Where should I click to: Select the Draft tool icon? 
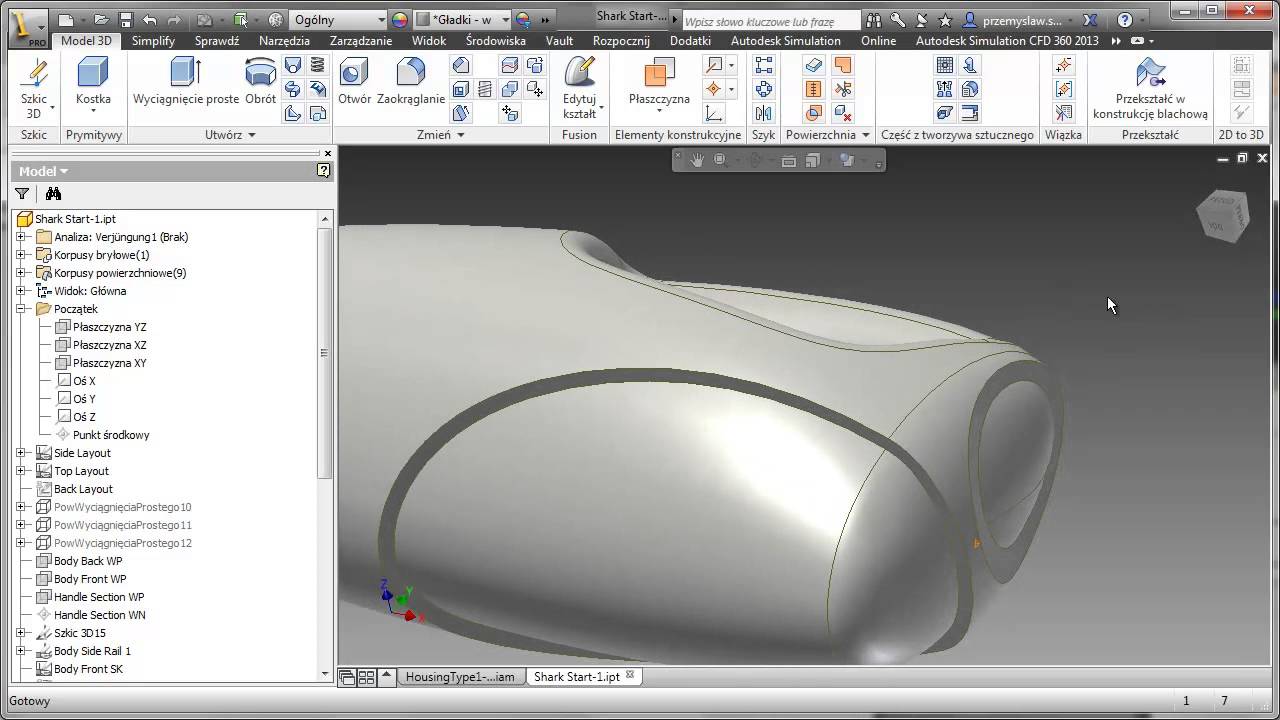click(461, 113)
